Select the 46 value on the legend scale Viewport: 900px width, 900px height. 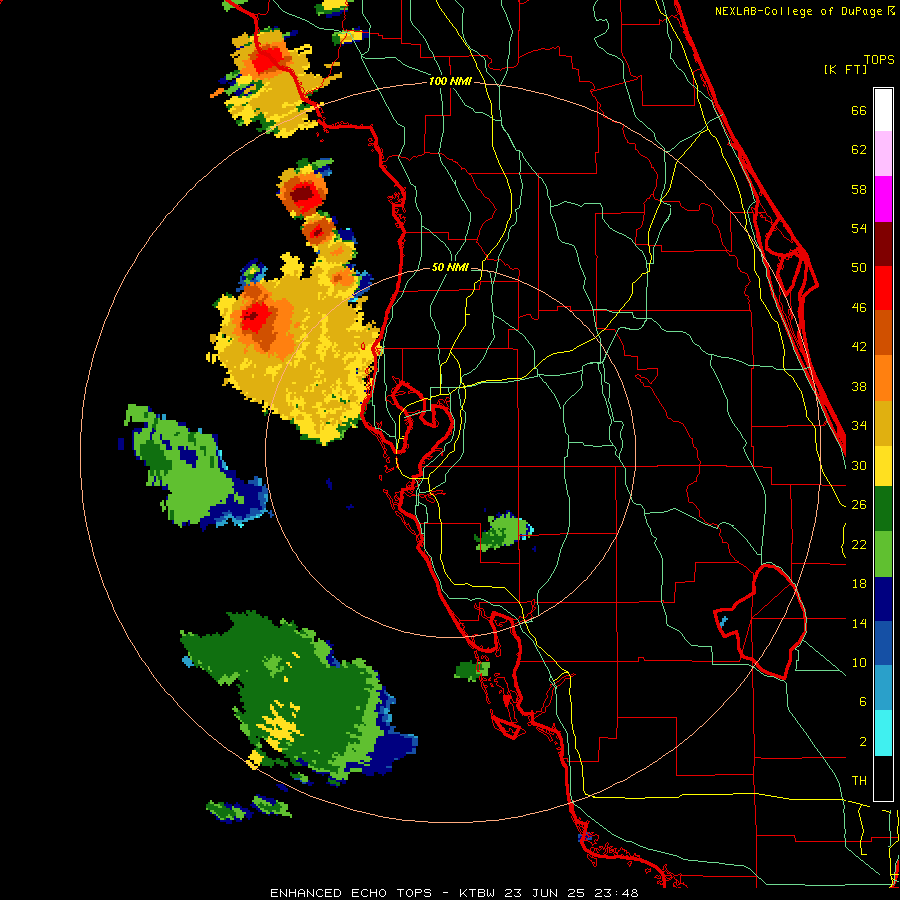click(859, 308)
